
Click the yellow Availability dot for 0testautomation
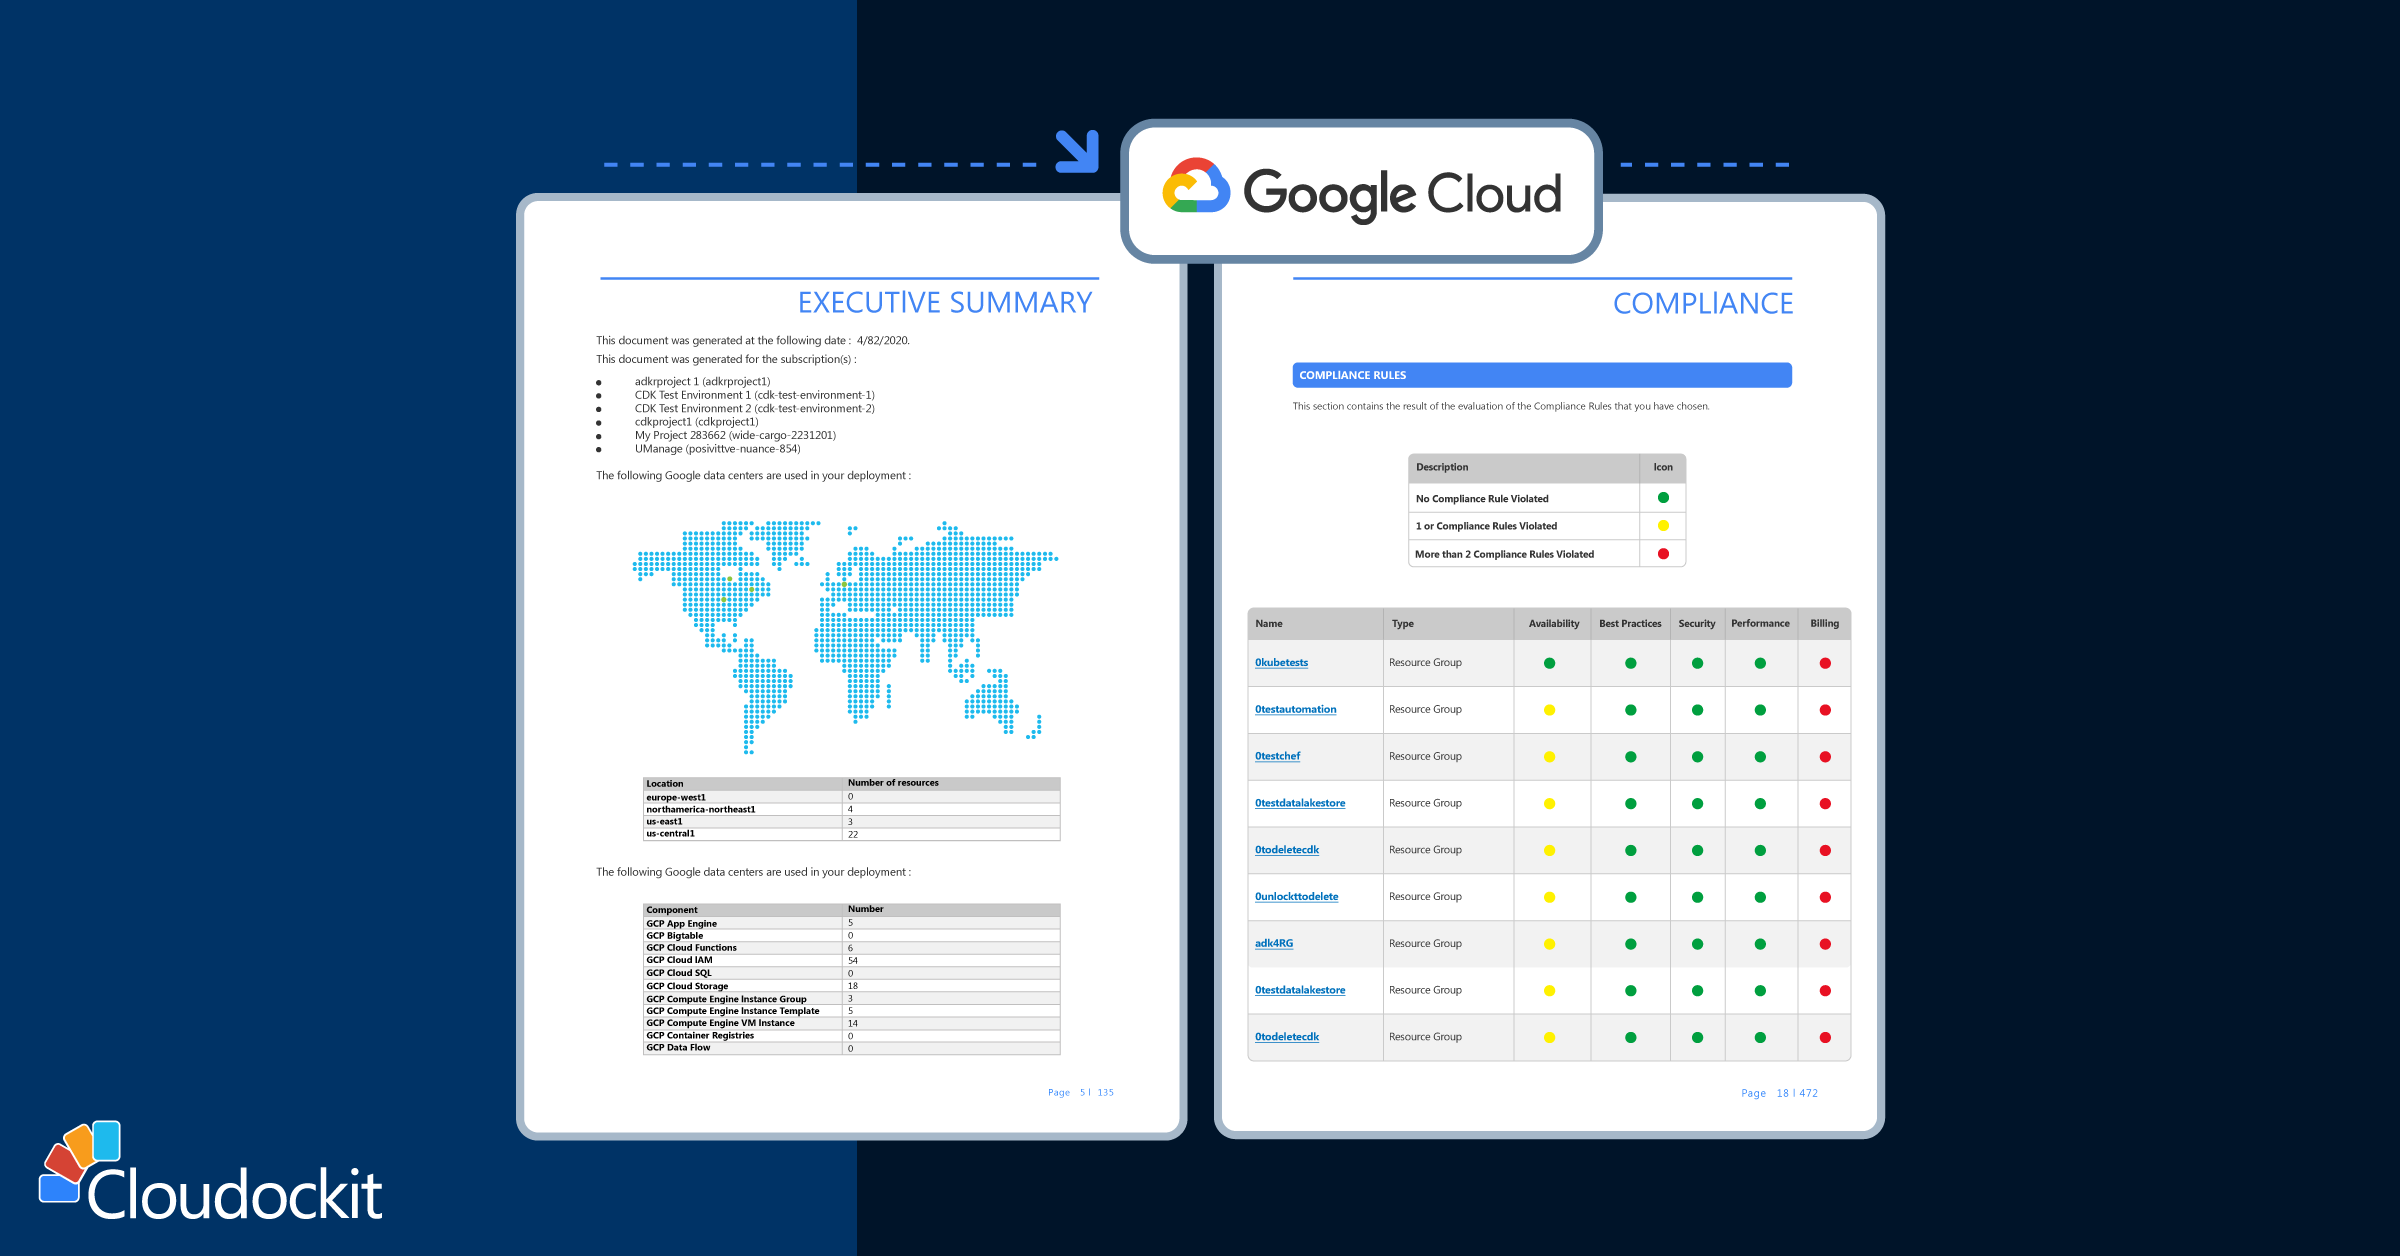point(1549,710)
